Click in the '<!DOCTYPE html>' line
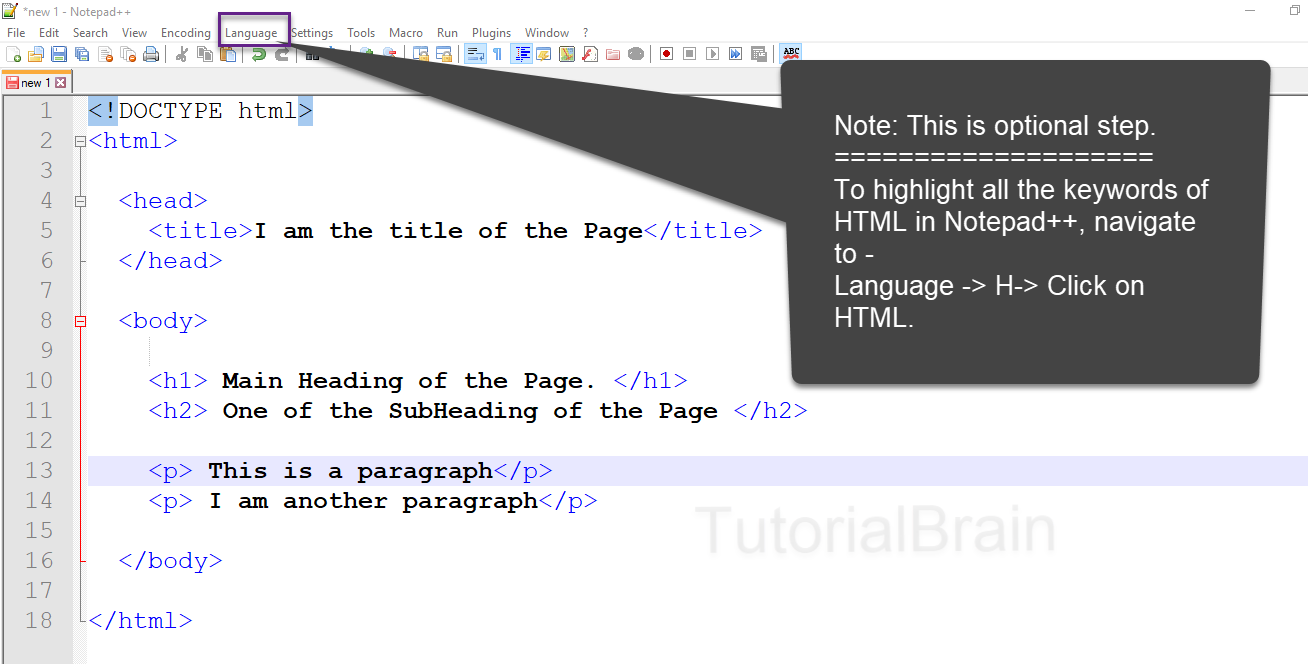Screen dimensions: 1308x664 [201, 111]
